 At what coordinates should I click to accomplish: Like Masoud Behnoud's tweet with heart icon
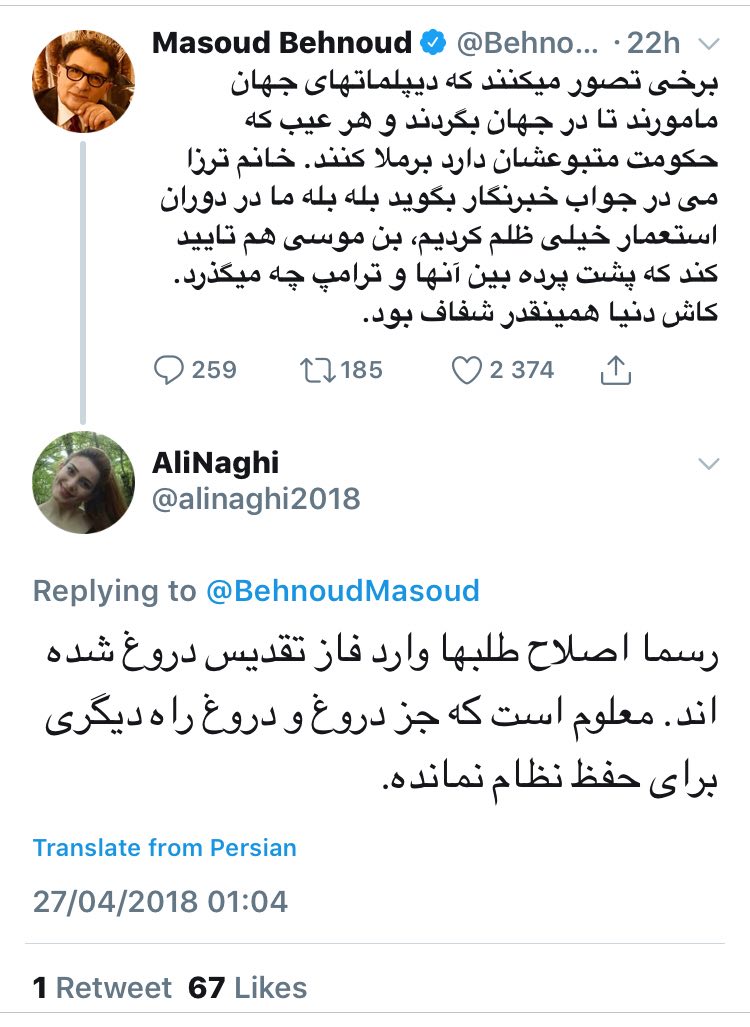pyautogui.click(x=466, y=370)
